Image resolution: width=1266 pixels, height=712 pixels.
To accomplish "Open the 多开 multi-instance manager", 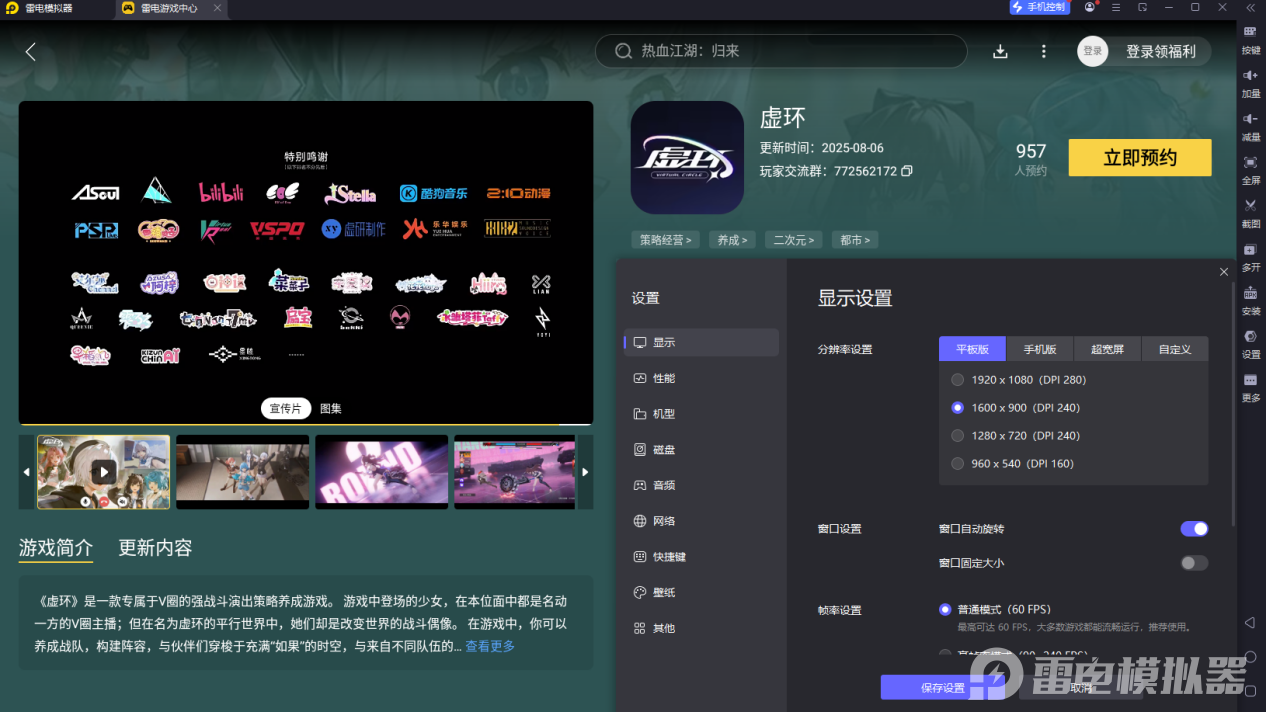I will pyautogui.click(x=1250, y=255).
